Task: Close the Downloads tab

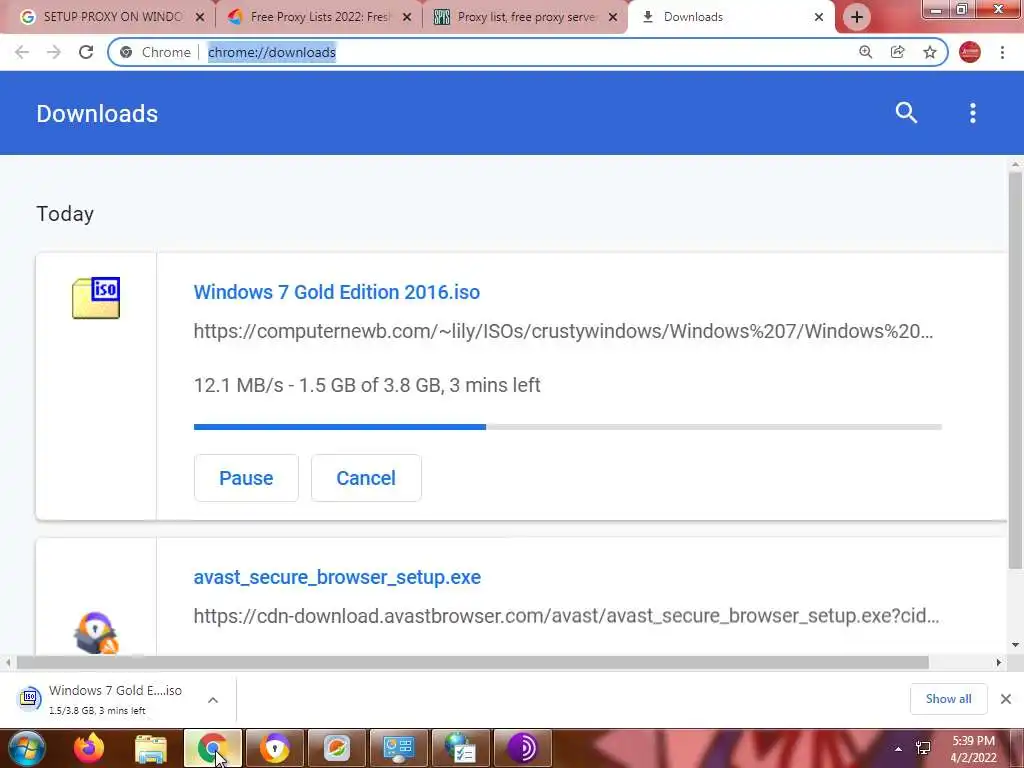Action: [819, 17]
